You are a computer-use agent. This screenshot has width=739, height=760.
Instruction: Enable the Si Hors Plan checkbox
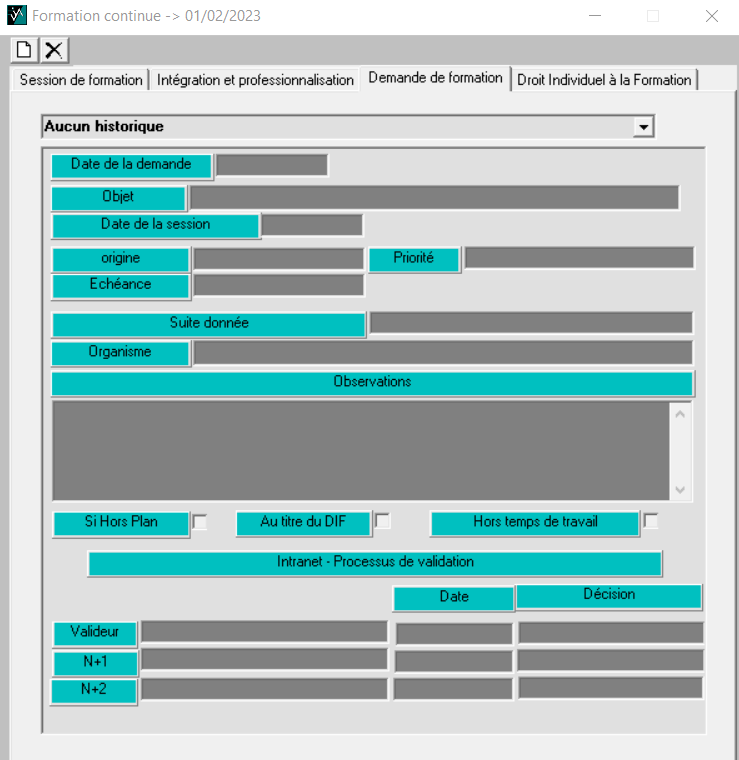tap(200, 522)
